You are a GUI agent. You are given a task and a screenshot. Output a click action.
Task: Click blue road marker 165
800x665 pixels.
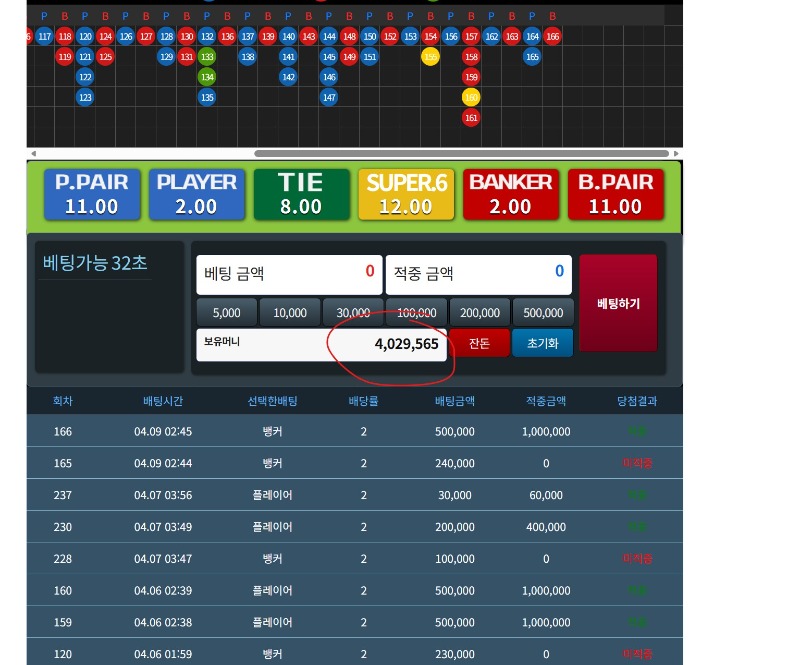click(532, 57)
